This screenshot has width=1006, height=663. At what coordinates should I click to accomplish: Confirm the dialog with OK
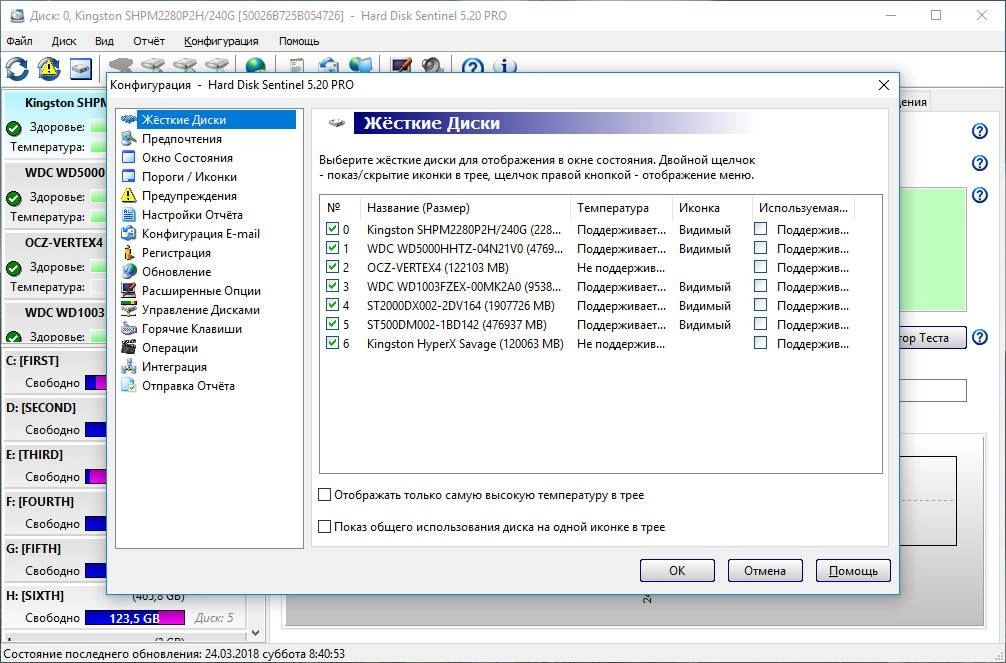[677, 571]
